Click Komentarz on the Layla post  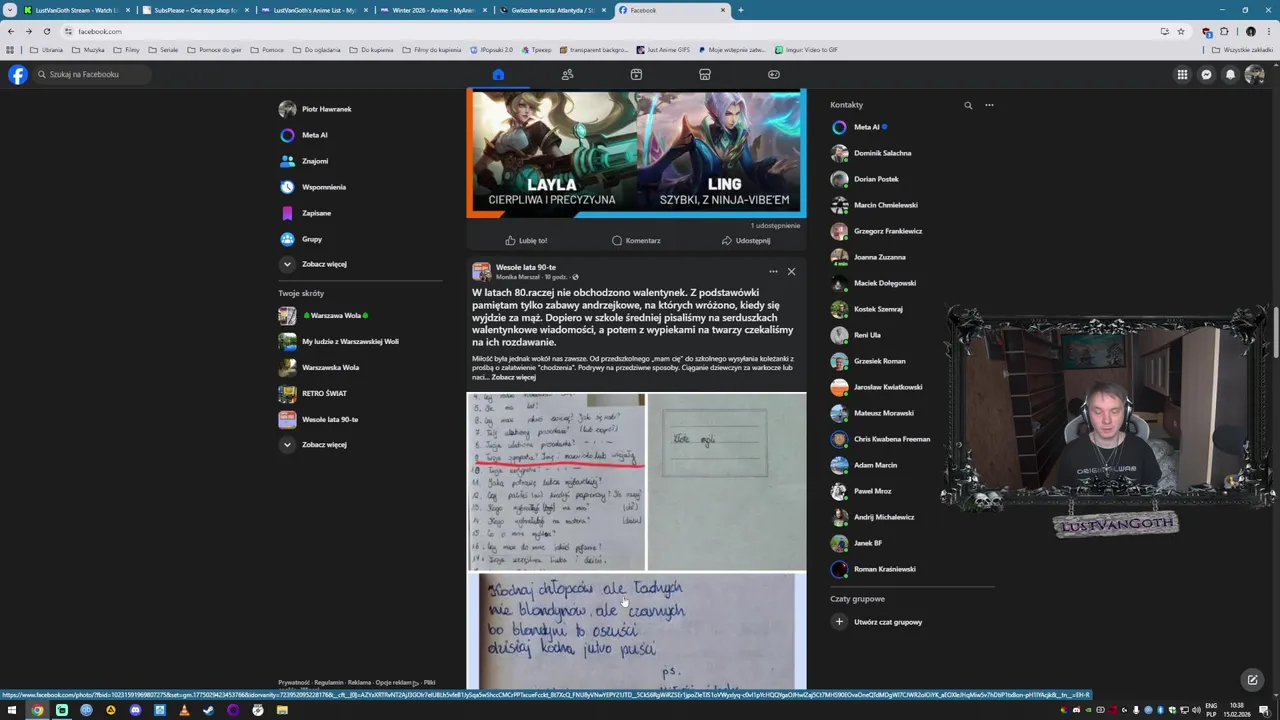pos(636,240)
